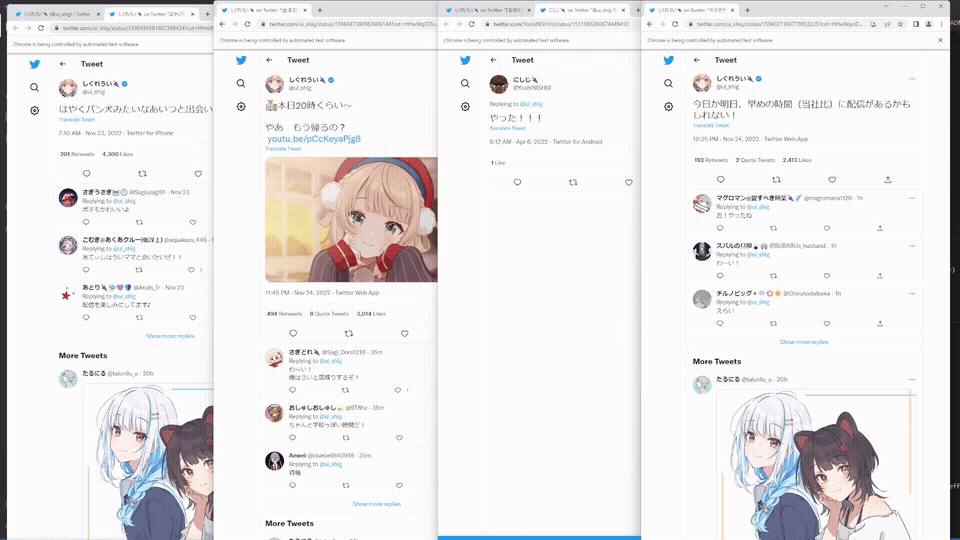
Task: Click Twitter bird logo in fourth window
Action: (x=669, y=60)
